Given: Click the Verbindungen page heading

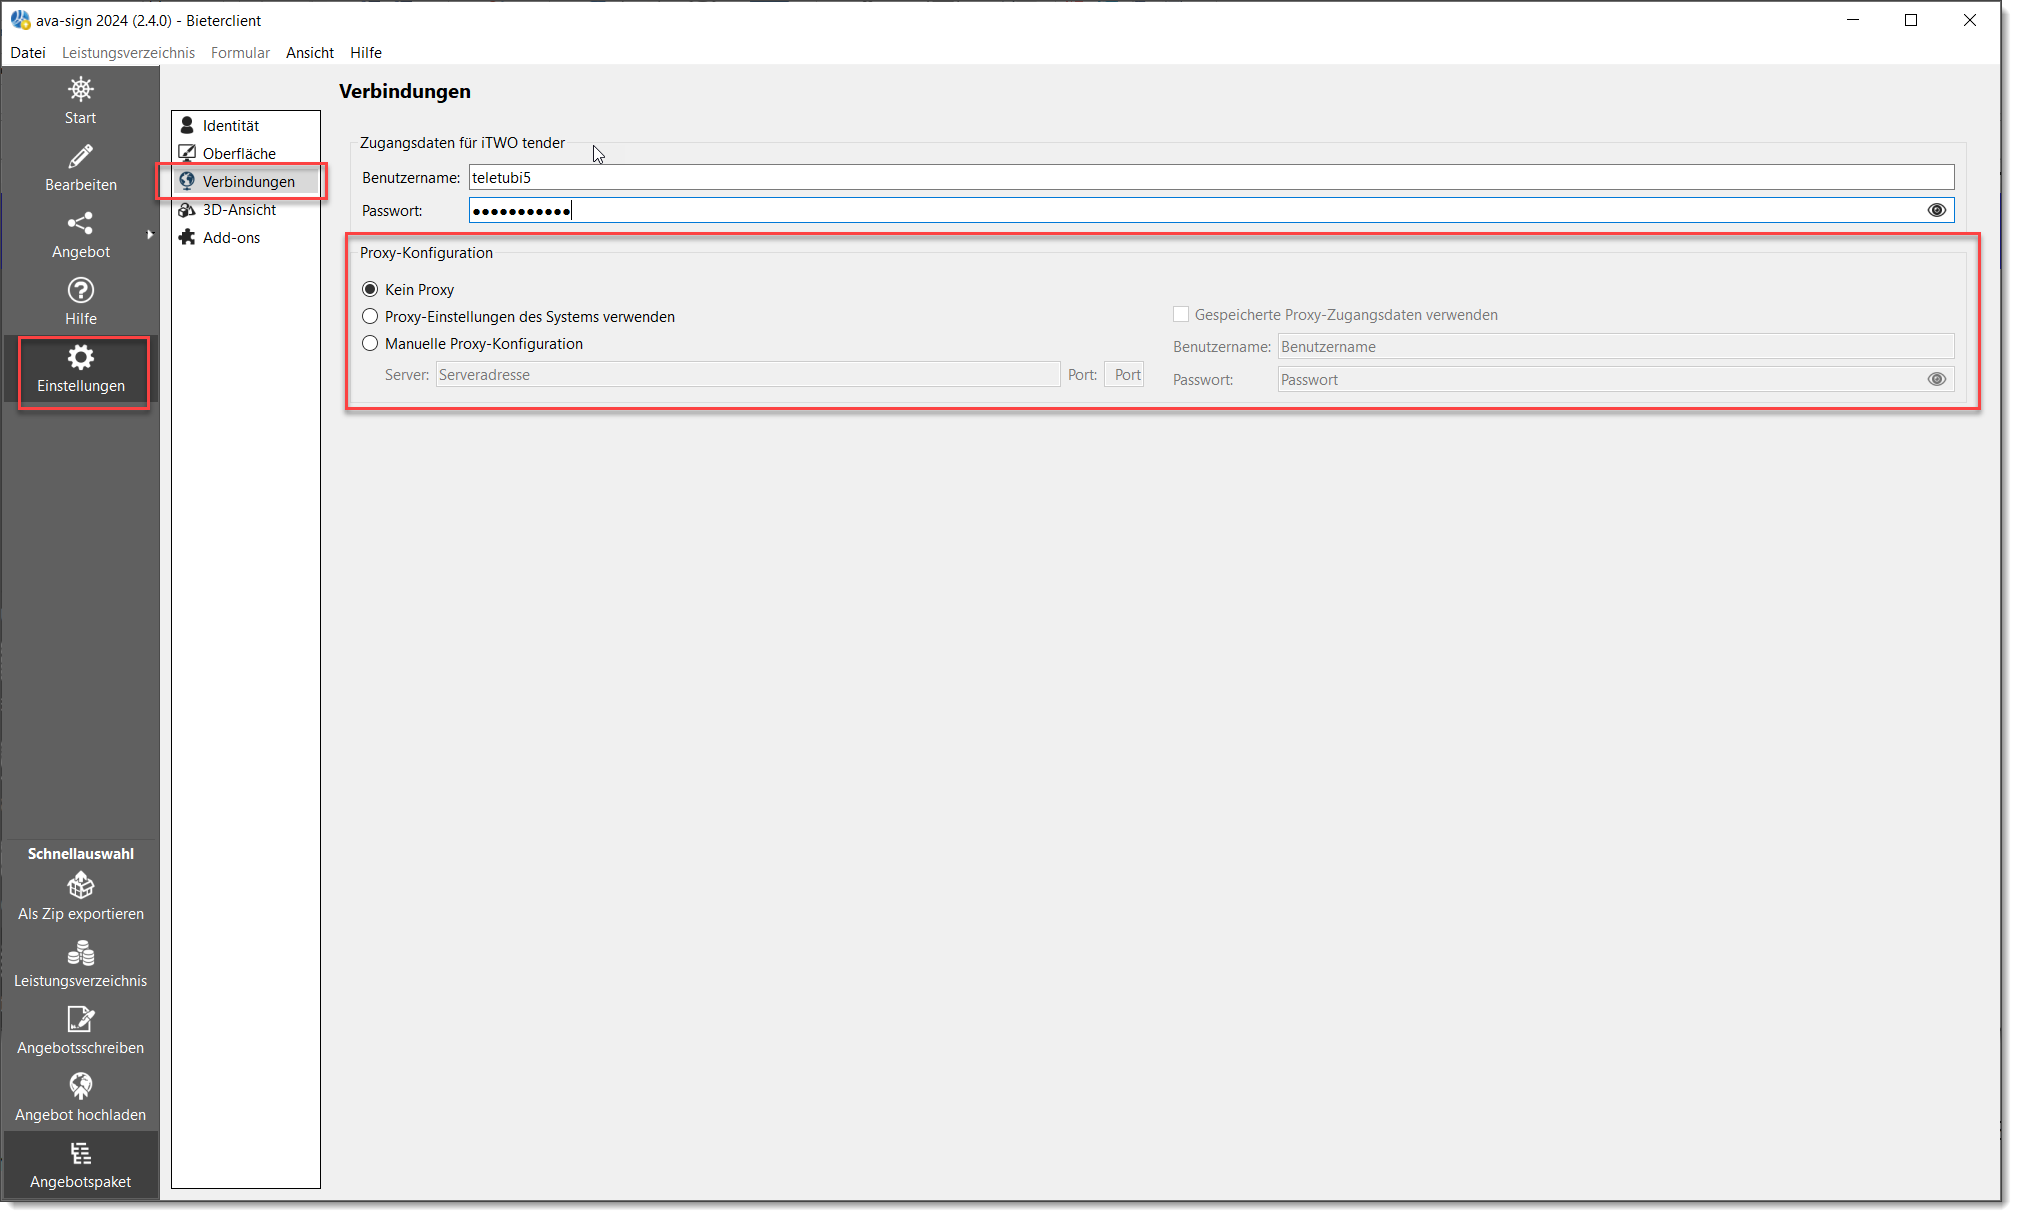Looking at the screenshot, I should (x=405, y=91).
